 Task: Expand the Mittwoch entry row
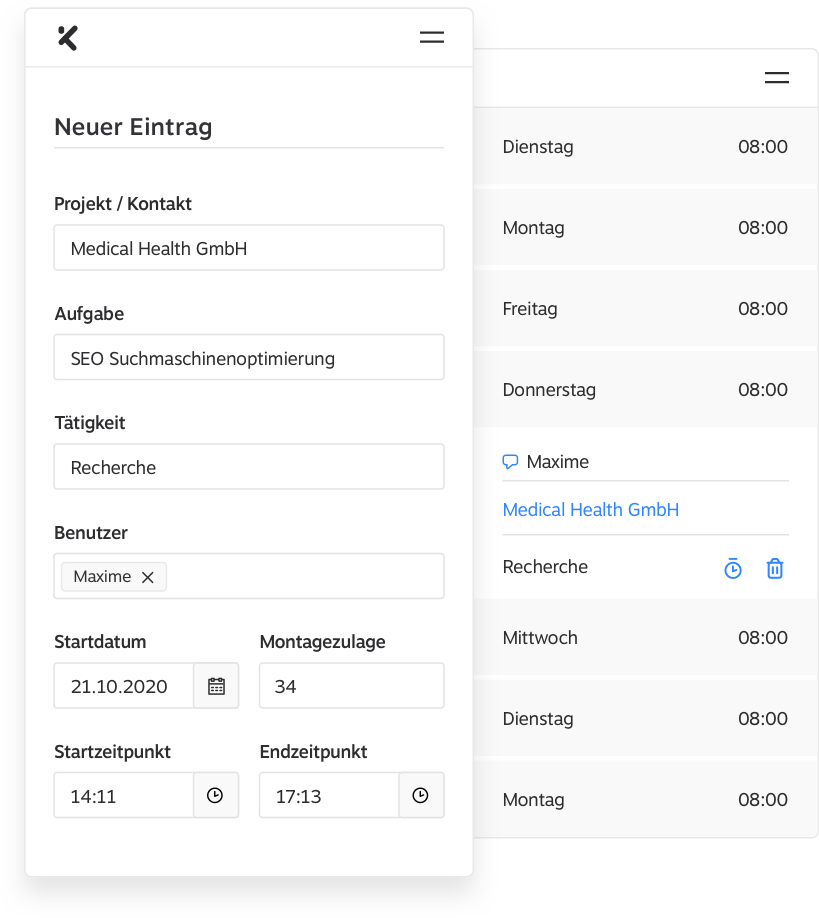pos(645,638)
